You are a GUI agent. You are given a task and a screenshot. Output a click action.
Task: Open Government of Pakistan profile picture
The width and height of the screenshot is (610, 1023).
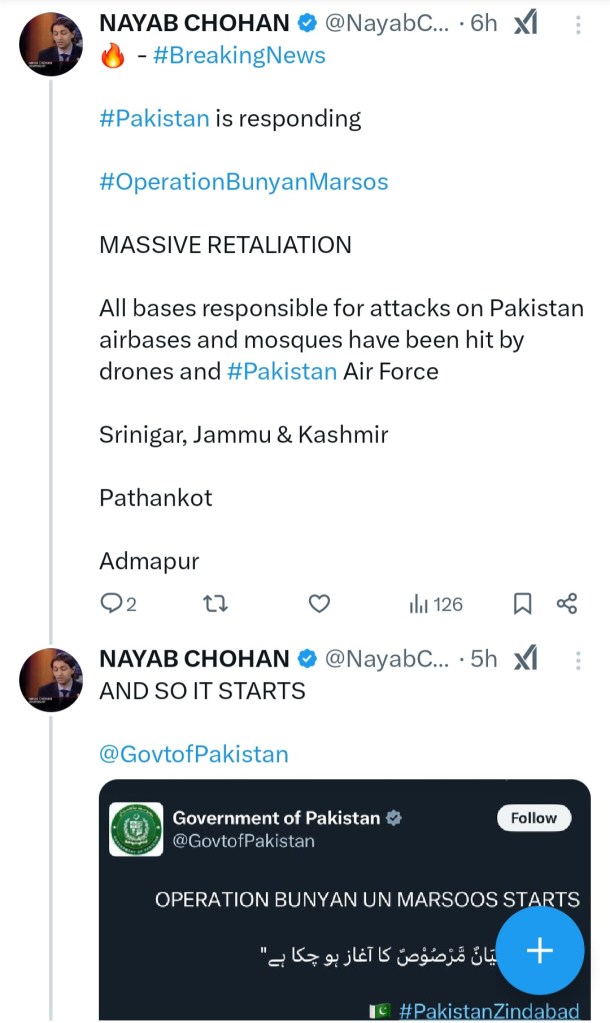point(136,829)
